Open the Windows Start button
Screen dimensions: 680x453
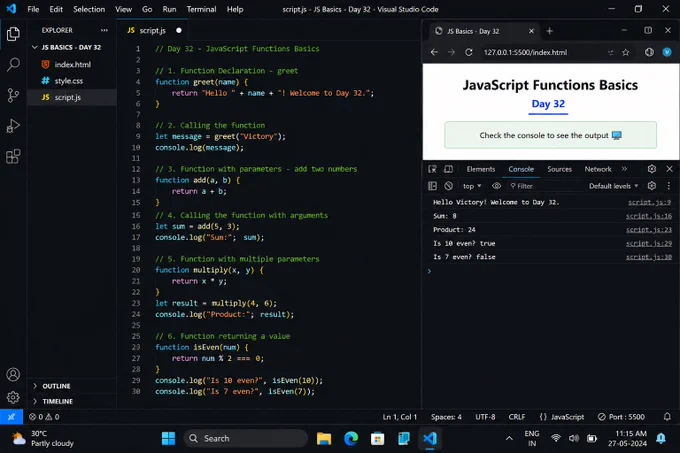(x=168, y=439)
